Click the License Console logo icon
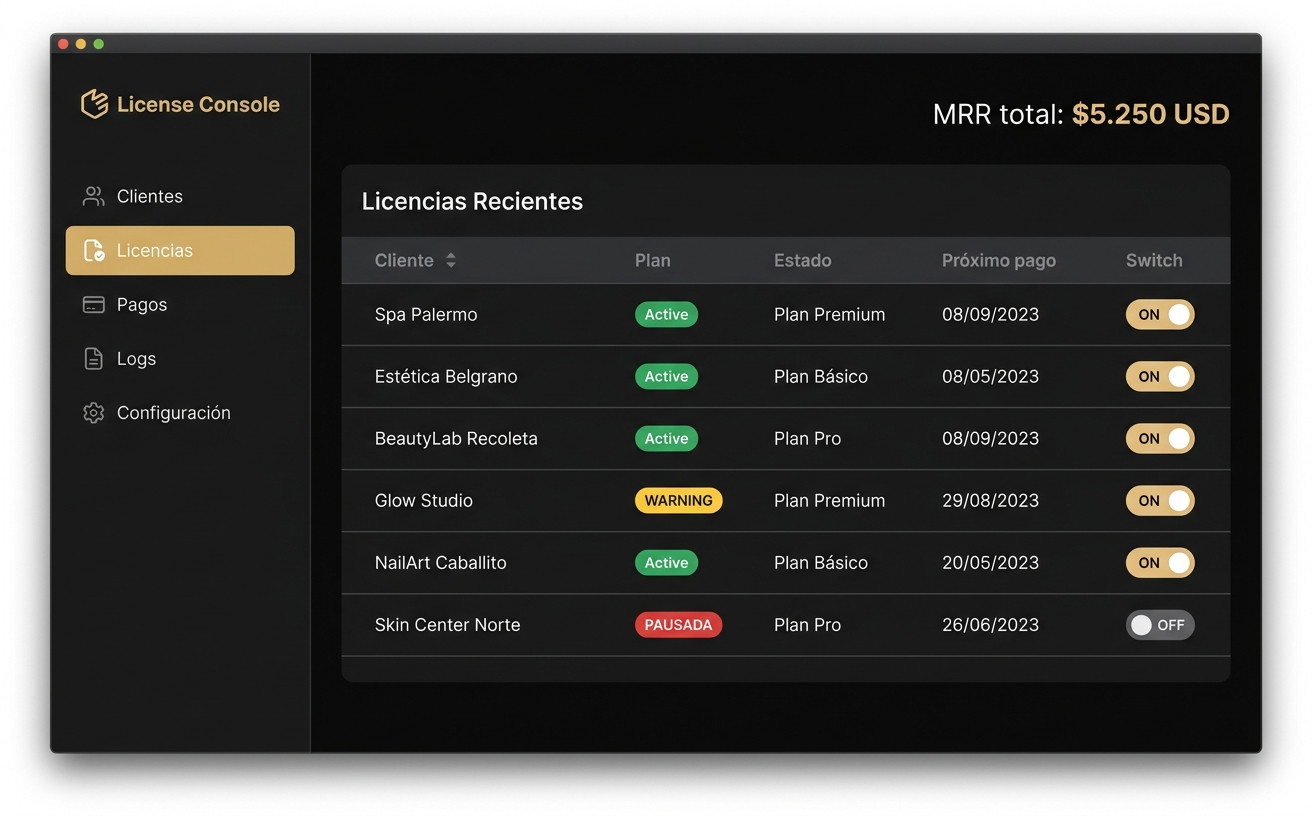 [x=94, y=104]
